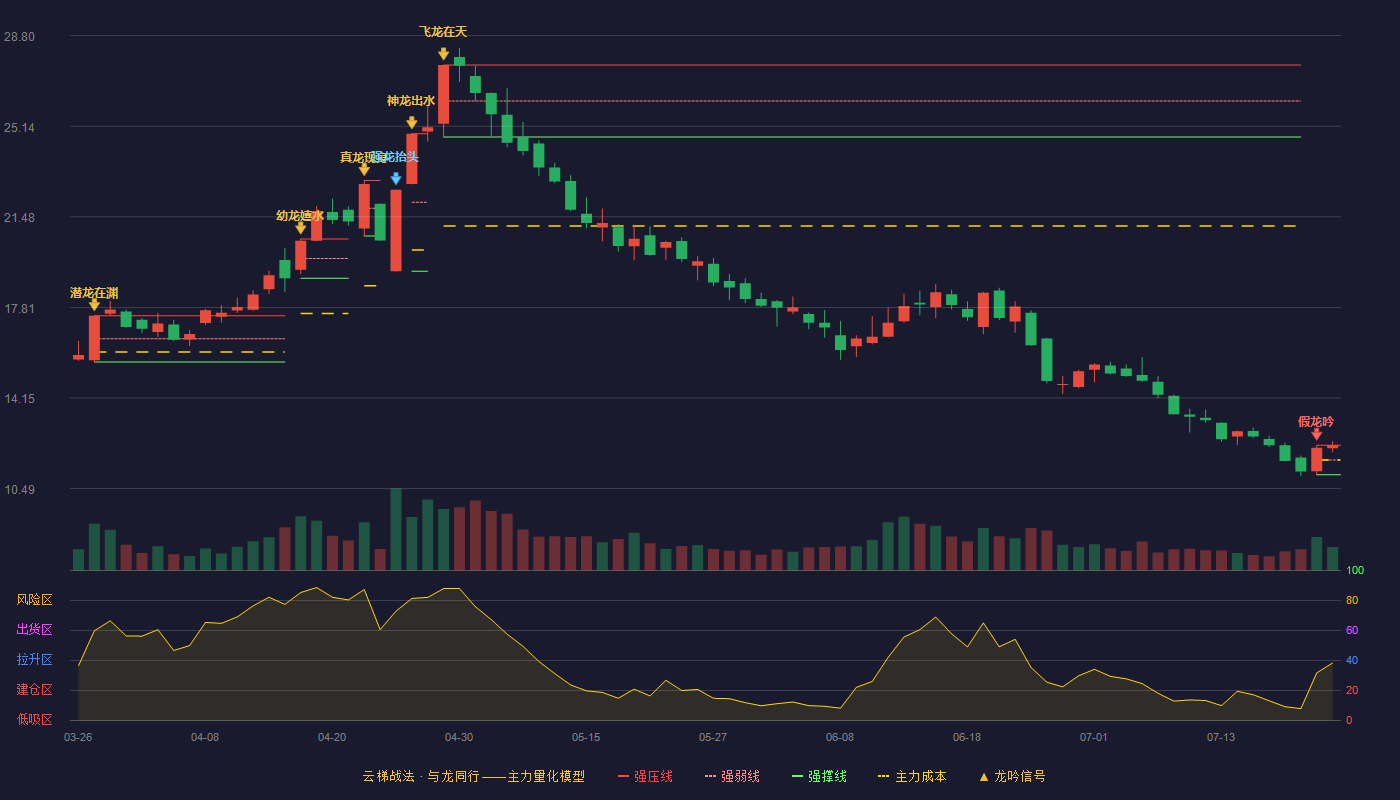The width and height of the screenshot is (1400, 800).
Task: Click the tall red candle under 飞龙在天
Action: [443, 95]
